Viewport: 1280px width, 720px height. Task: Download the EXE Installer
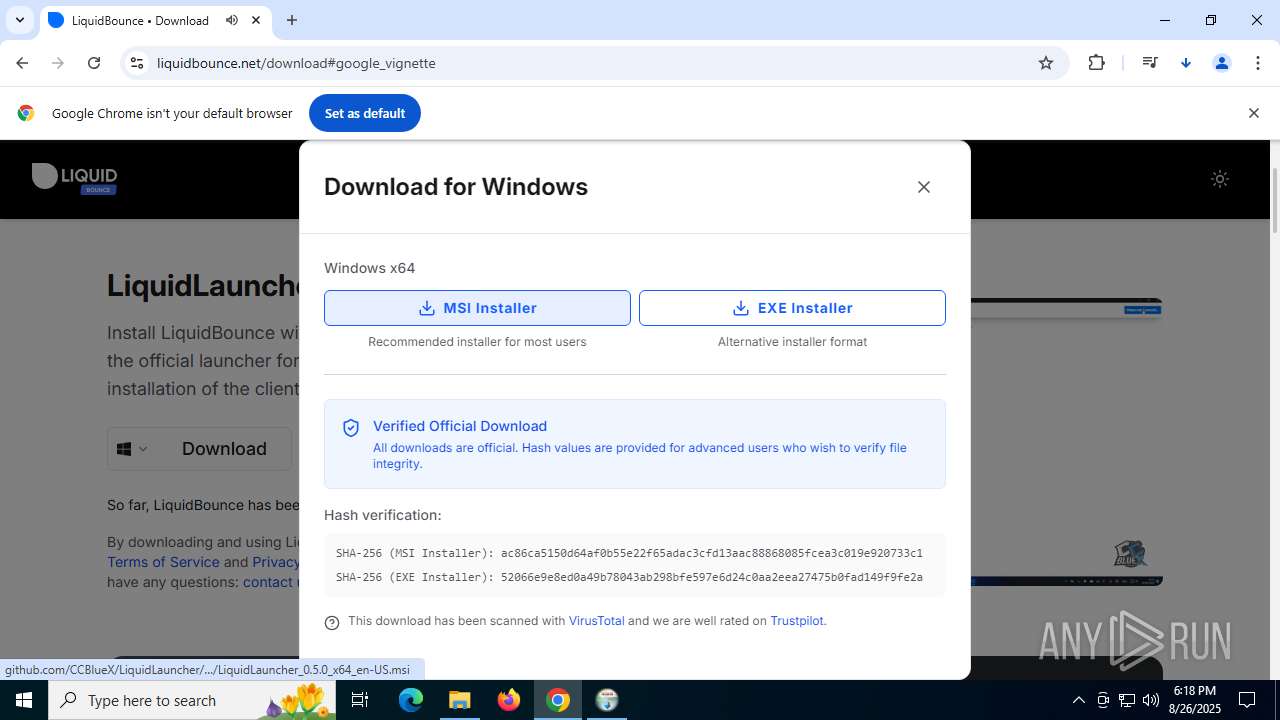(x=792, y=308)
